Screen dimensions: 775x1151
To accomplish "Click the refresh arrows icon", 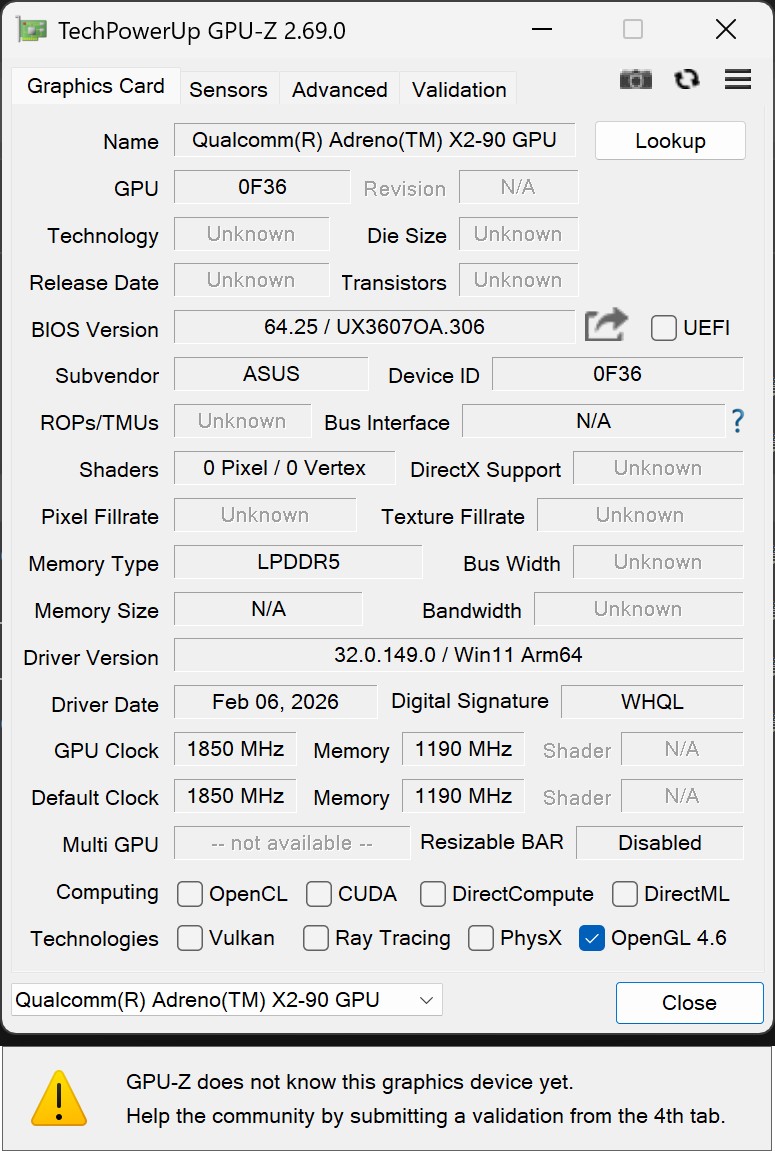I will tap(687, 79).
